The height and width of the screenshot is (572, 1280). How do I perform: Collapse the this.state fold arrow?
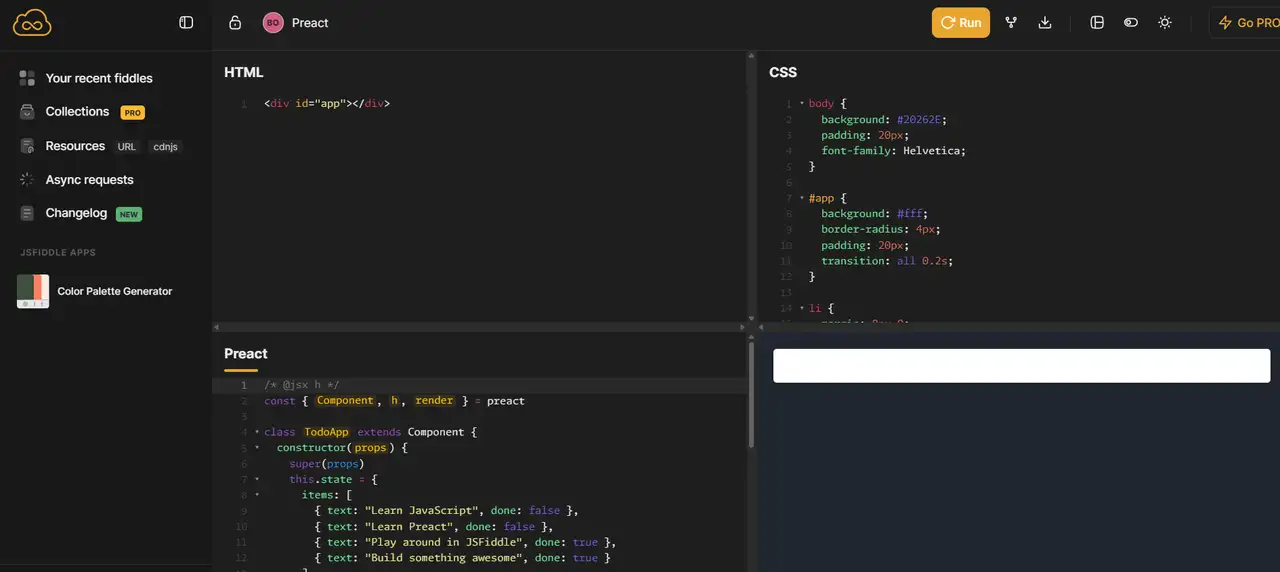click(257, 479)
